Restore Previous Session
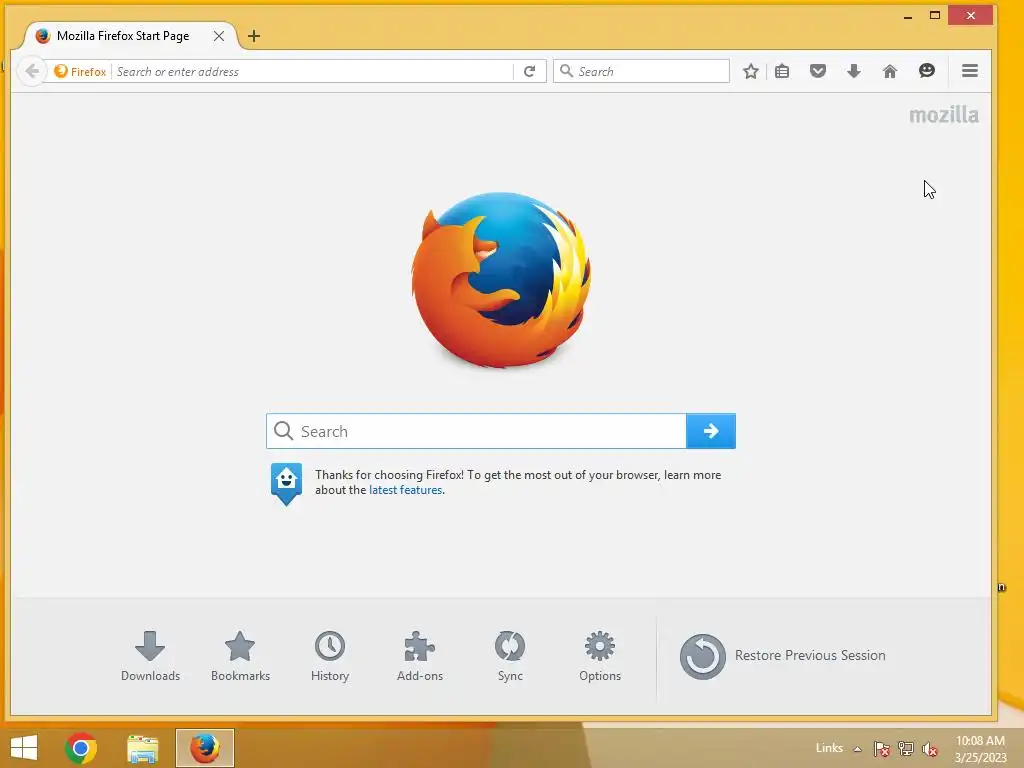This screenshot has width=1024, height=768. tap(782, 656)
